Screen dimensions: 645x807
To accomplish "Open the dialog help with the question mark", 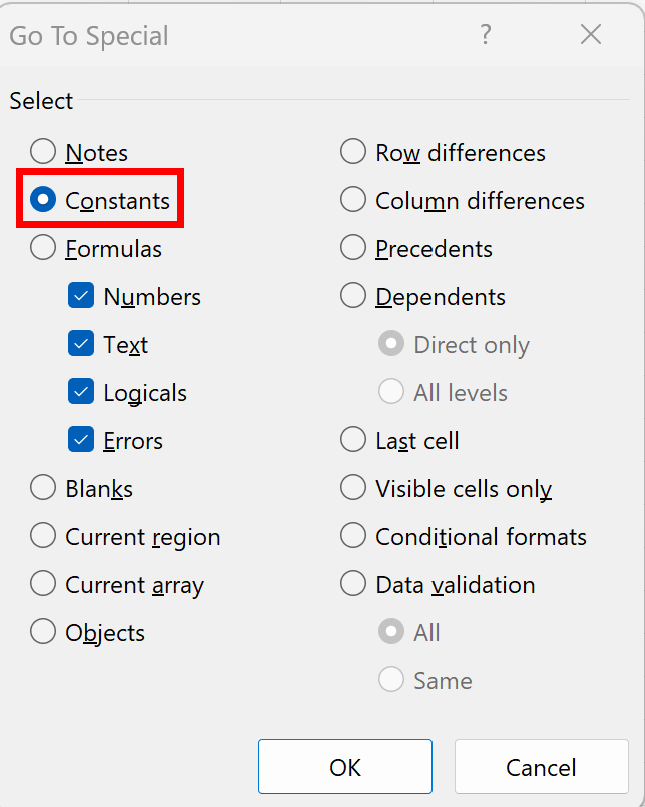I will (486, 35).
